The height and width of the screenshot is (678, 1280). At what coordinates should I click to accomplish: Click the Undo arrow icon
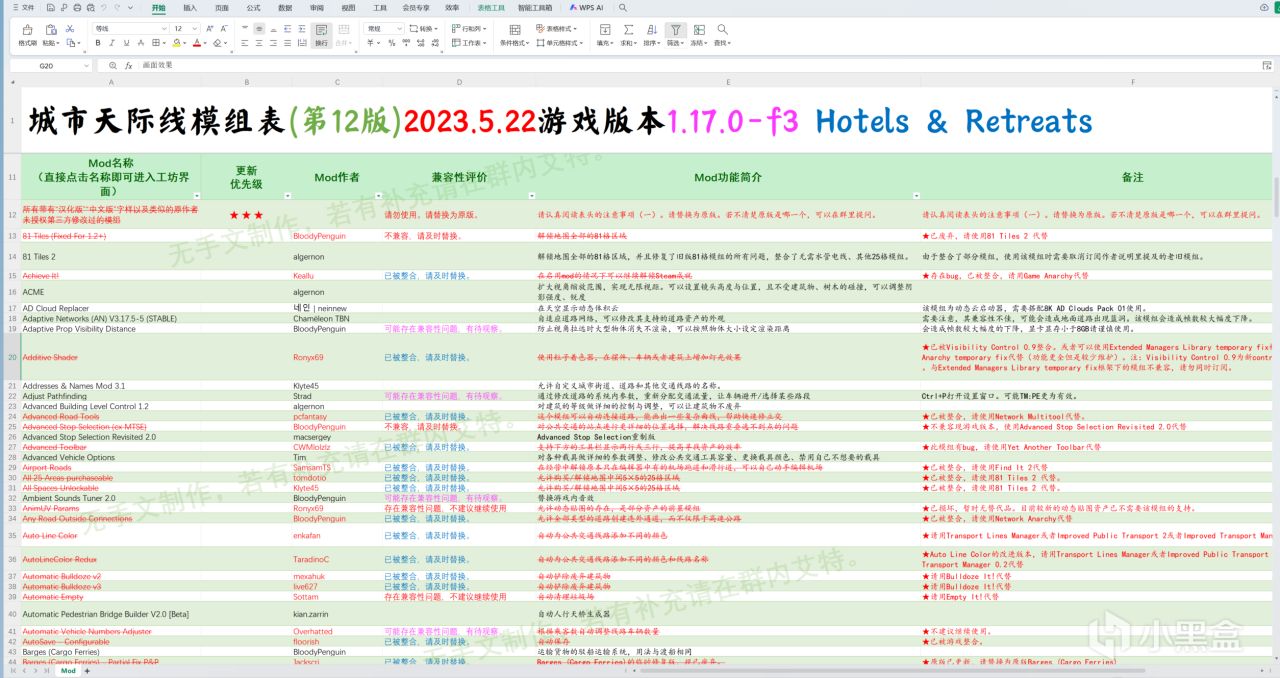tap(104, 7)
